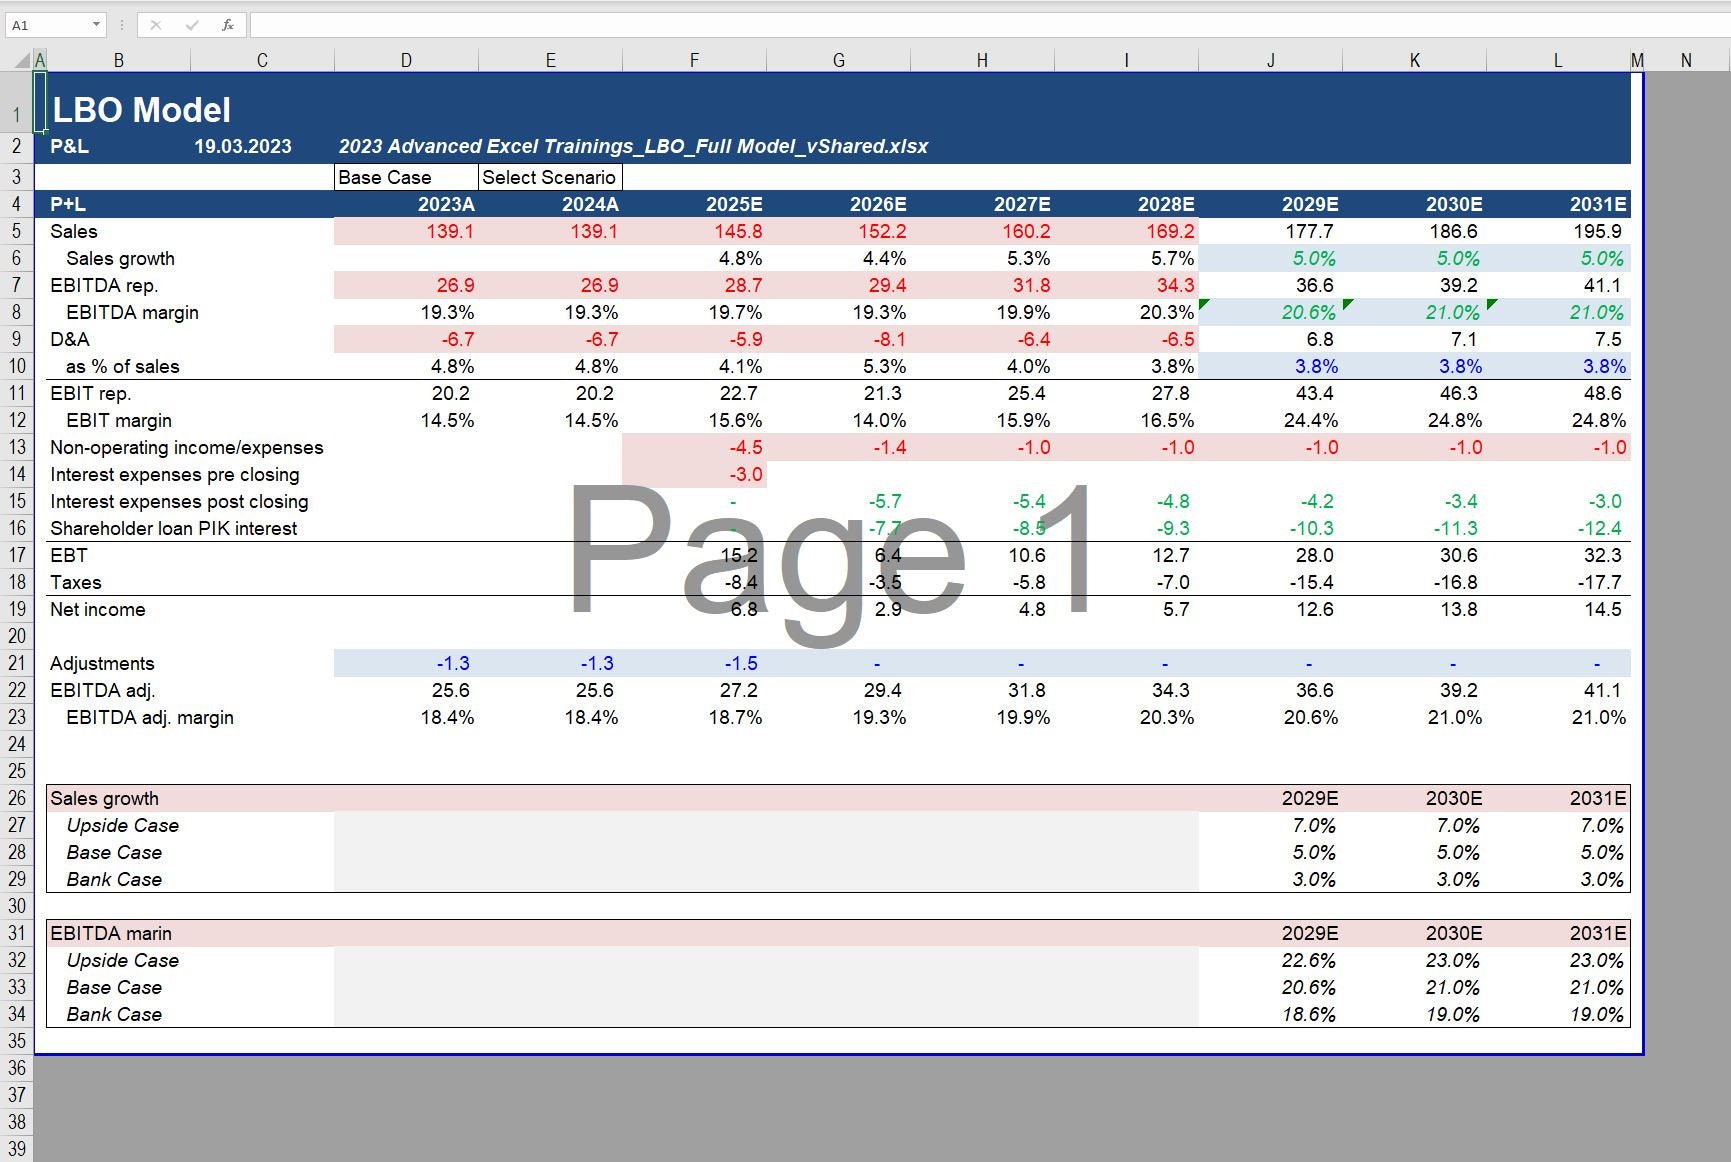Select the Upside Case 22.6% margin cell
The width and height of the screenshot is (1731, 1162).
click(x=1308, y=960)
